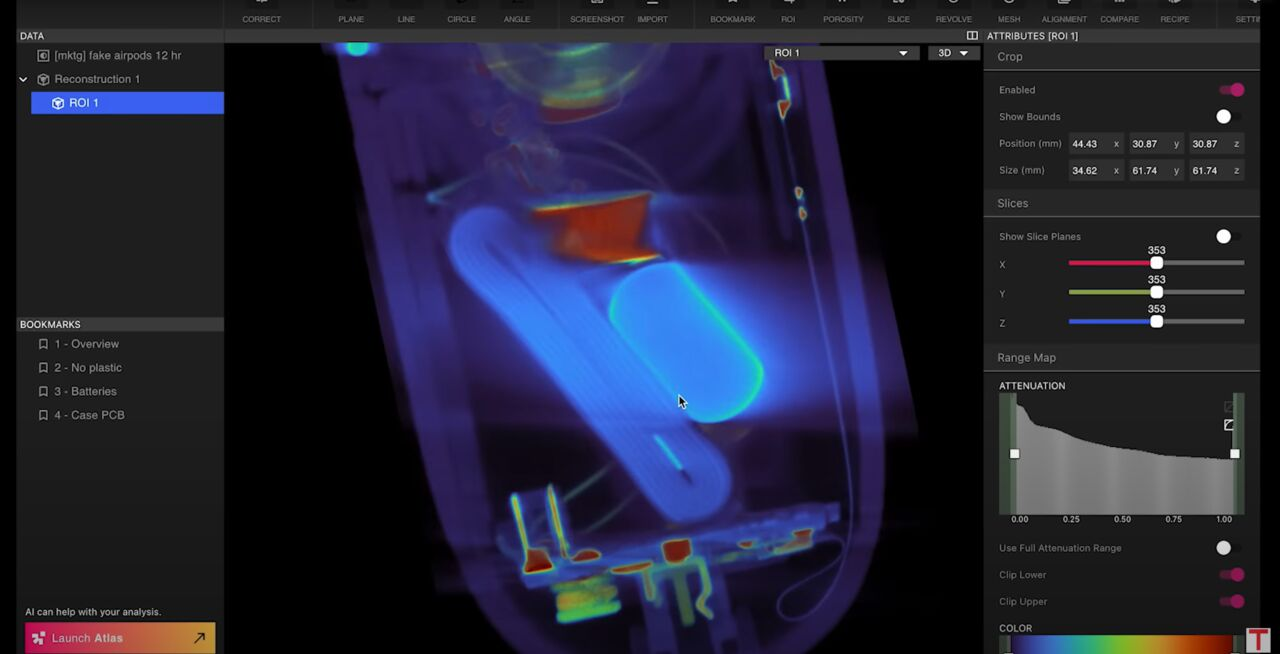Click the lower attenuation range handle
Viewport: 1280px width, 654px height.
pos(1014,454)
